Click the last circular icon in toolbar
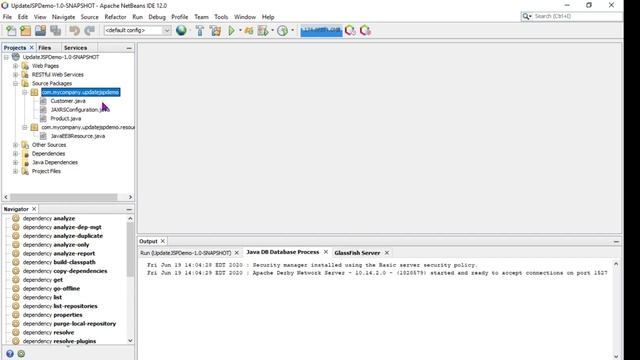This screenshot has height=360, width=640. point(365,31)
